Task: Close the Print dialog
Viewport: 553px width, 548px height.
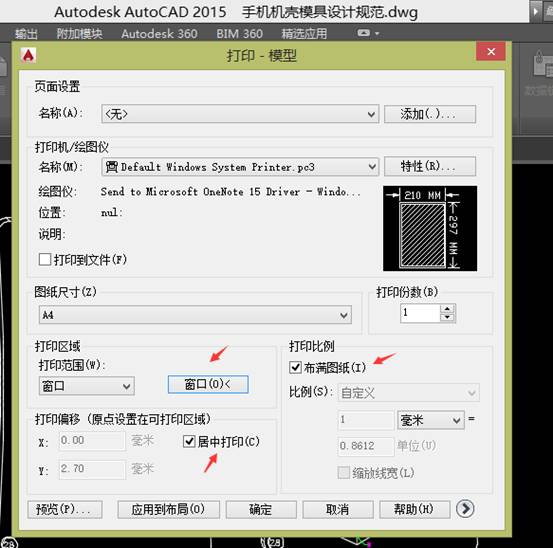Action: click(491, 51)
